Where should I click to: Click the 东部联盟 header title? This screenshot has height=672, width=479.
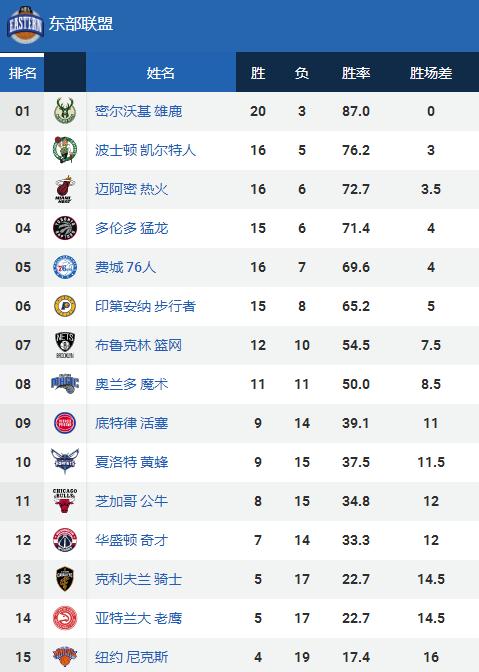coord(81,24)
